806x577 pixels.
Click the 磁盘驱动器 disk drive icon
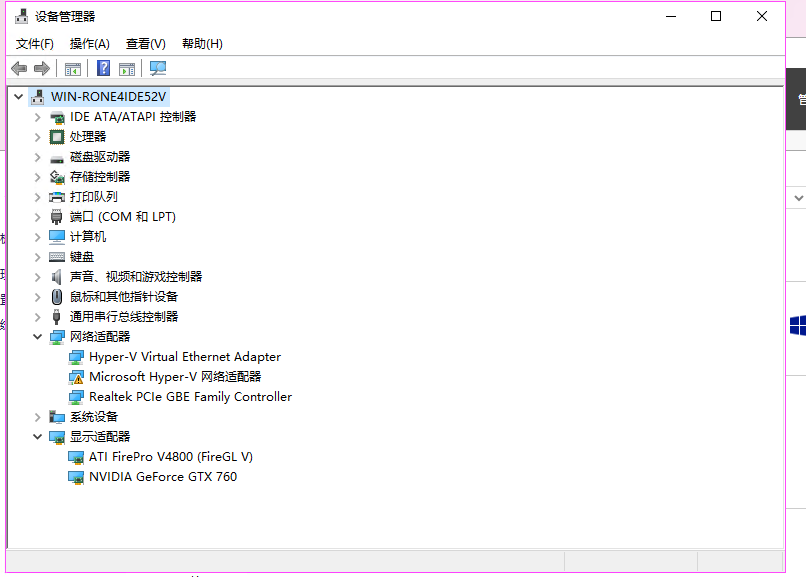[x=57, y=159]
